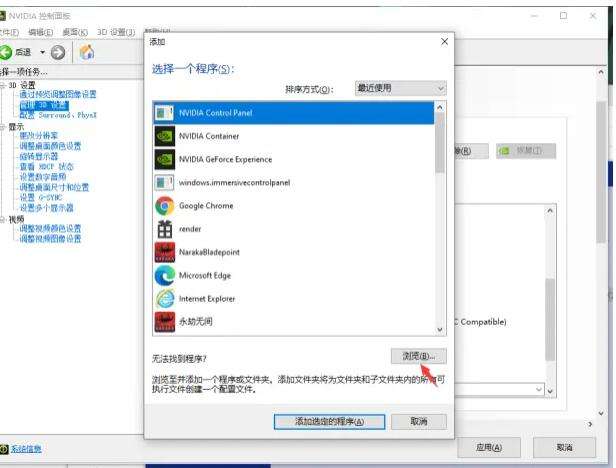
Task: Click program list scrollbar up arrow
Action: (x=440, y=107)
